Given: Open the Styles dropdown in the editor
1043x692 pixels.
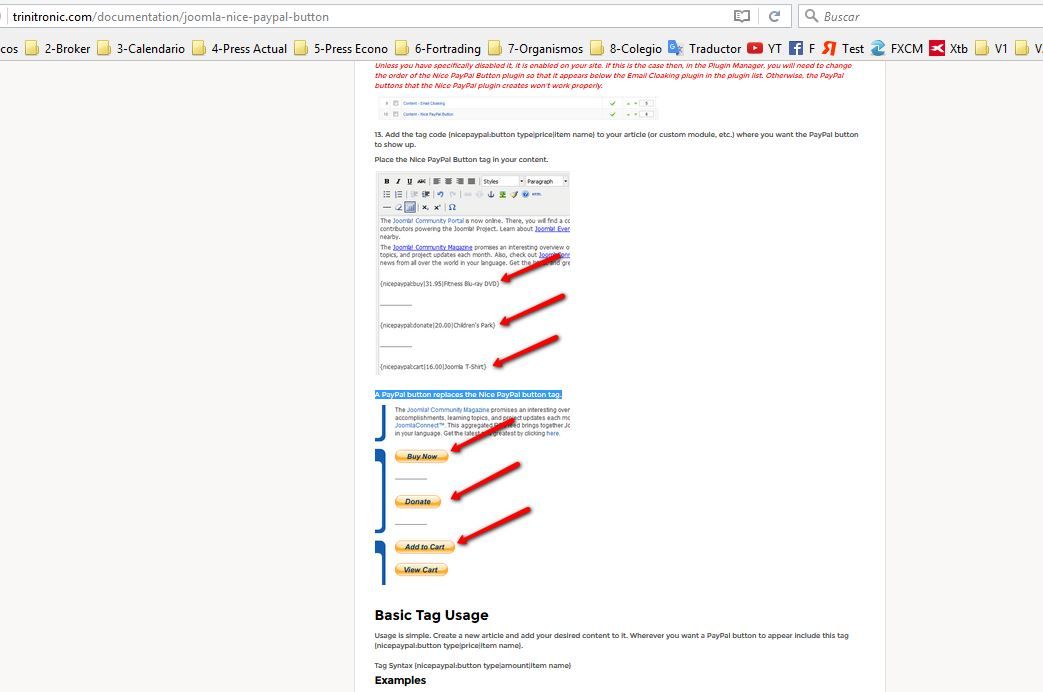Looking at the screenshot, I should click(x=502, y=182).
